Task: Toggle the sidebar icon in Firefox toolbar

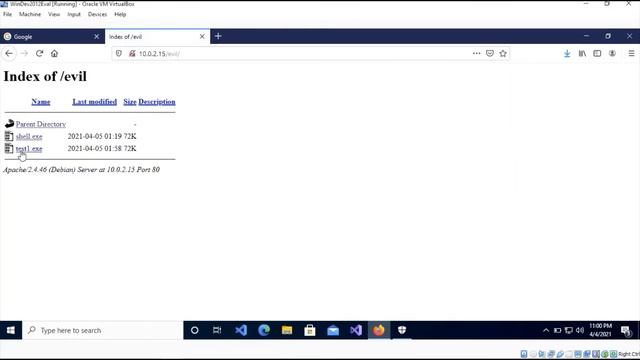Action: pyautogui.click(x=597, y=53)
